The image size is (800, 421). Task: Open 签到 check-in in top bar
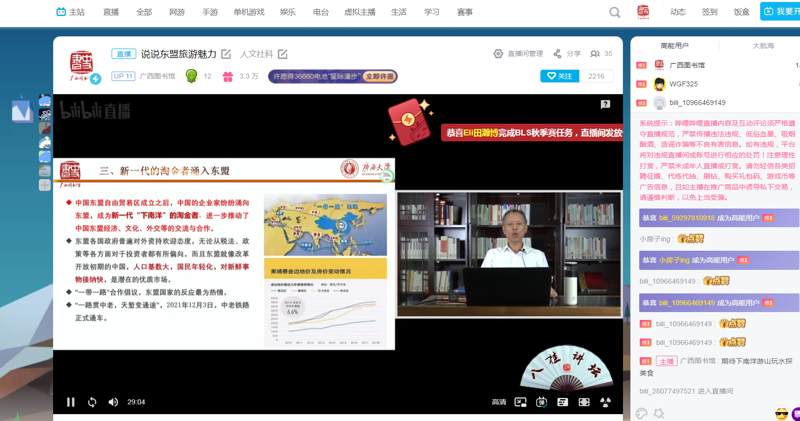(x=710, y=12)
